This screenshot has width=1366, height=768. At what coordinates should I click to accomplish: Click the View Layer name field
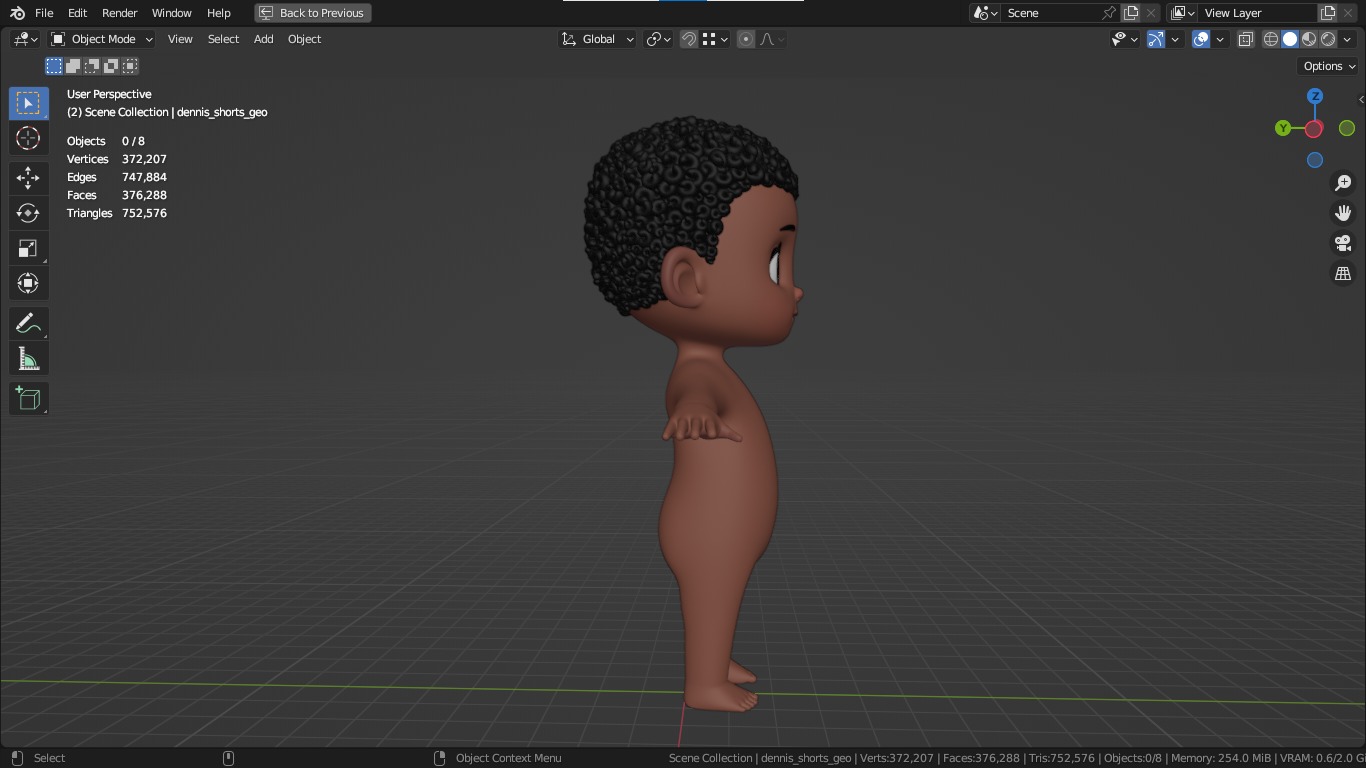(1257, 13)
